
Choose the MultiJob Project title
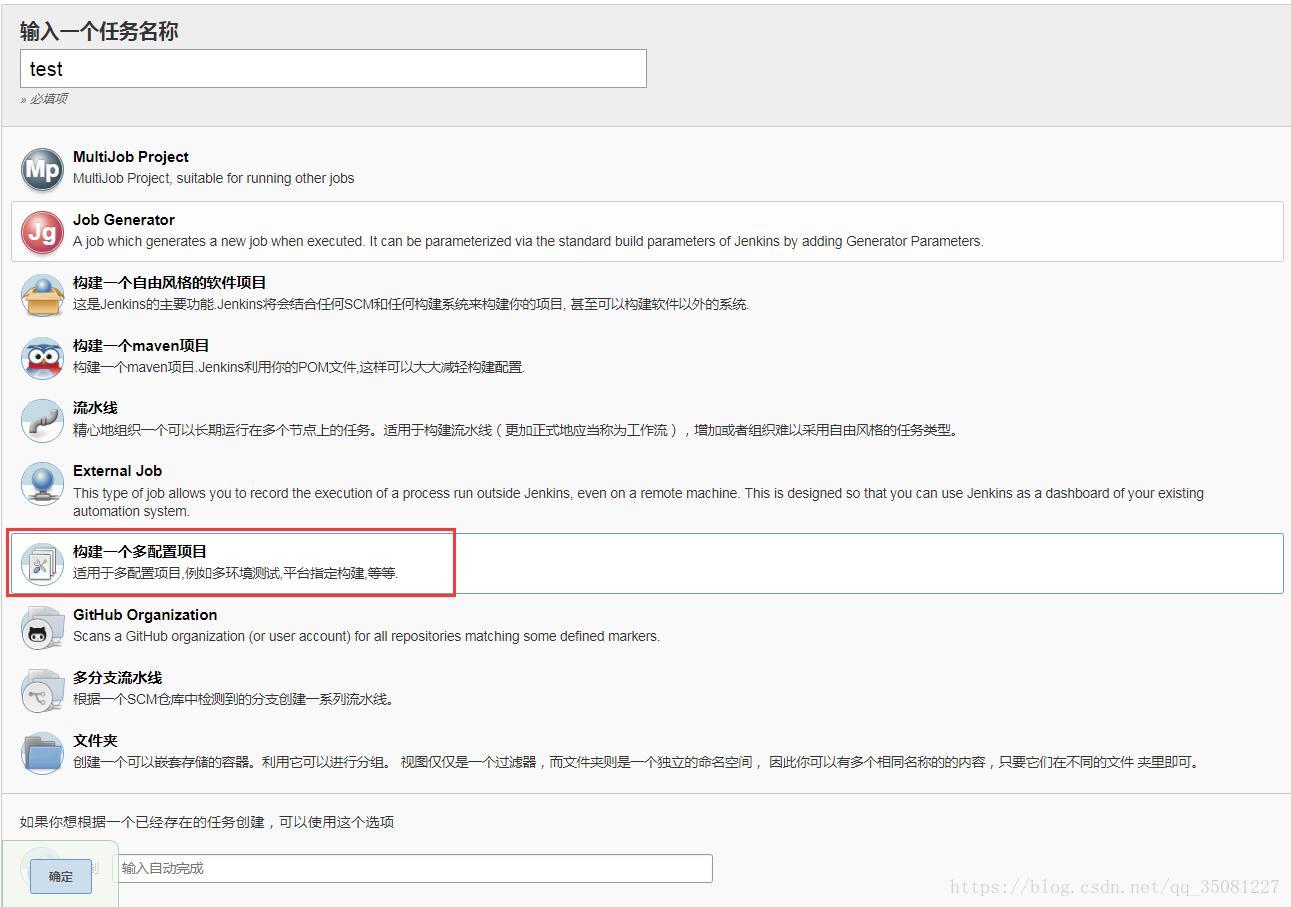point(131,157)
